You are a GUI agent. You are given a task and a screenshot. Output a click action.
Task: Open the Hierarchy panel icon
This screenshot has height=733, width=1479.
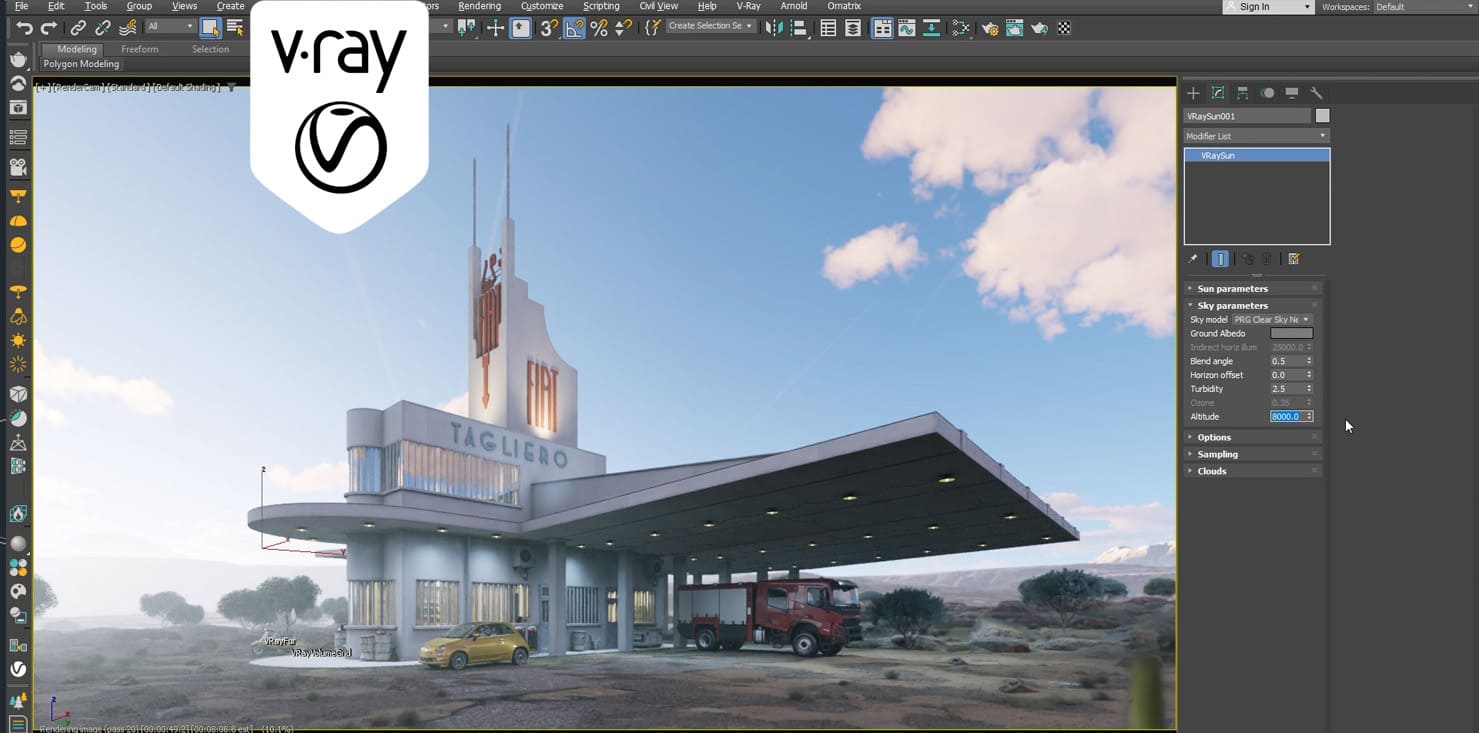tap(1242, 93)
